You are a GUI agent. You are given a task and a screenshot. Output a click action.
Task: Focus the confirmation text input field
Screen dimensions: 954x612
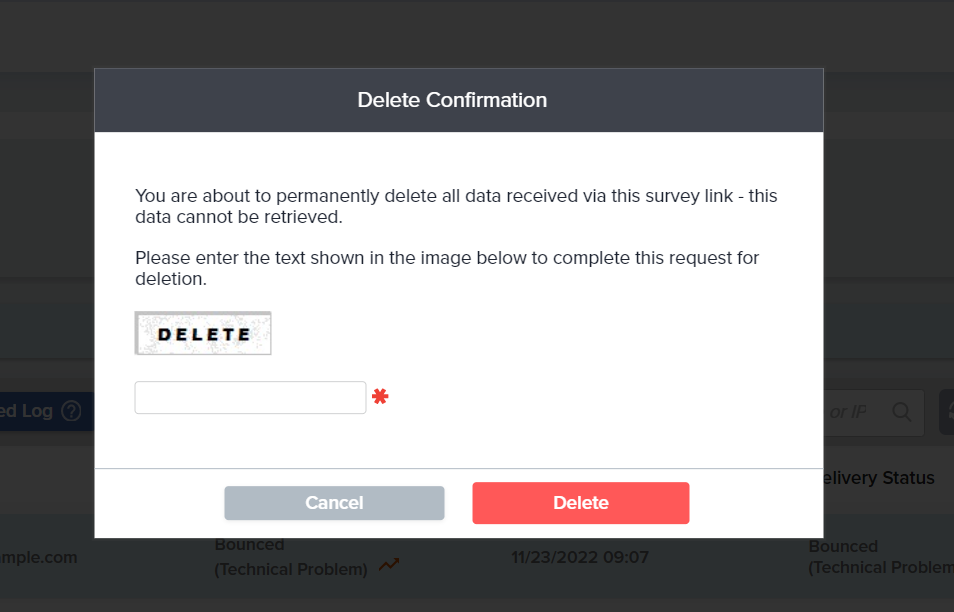[250, 397]
